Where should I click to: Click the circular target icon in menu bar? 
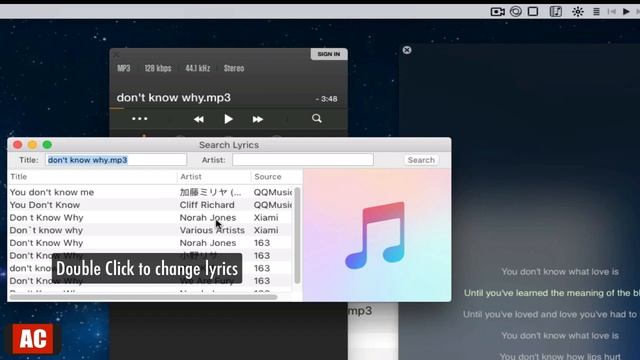coord(516,11)
